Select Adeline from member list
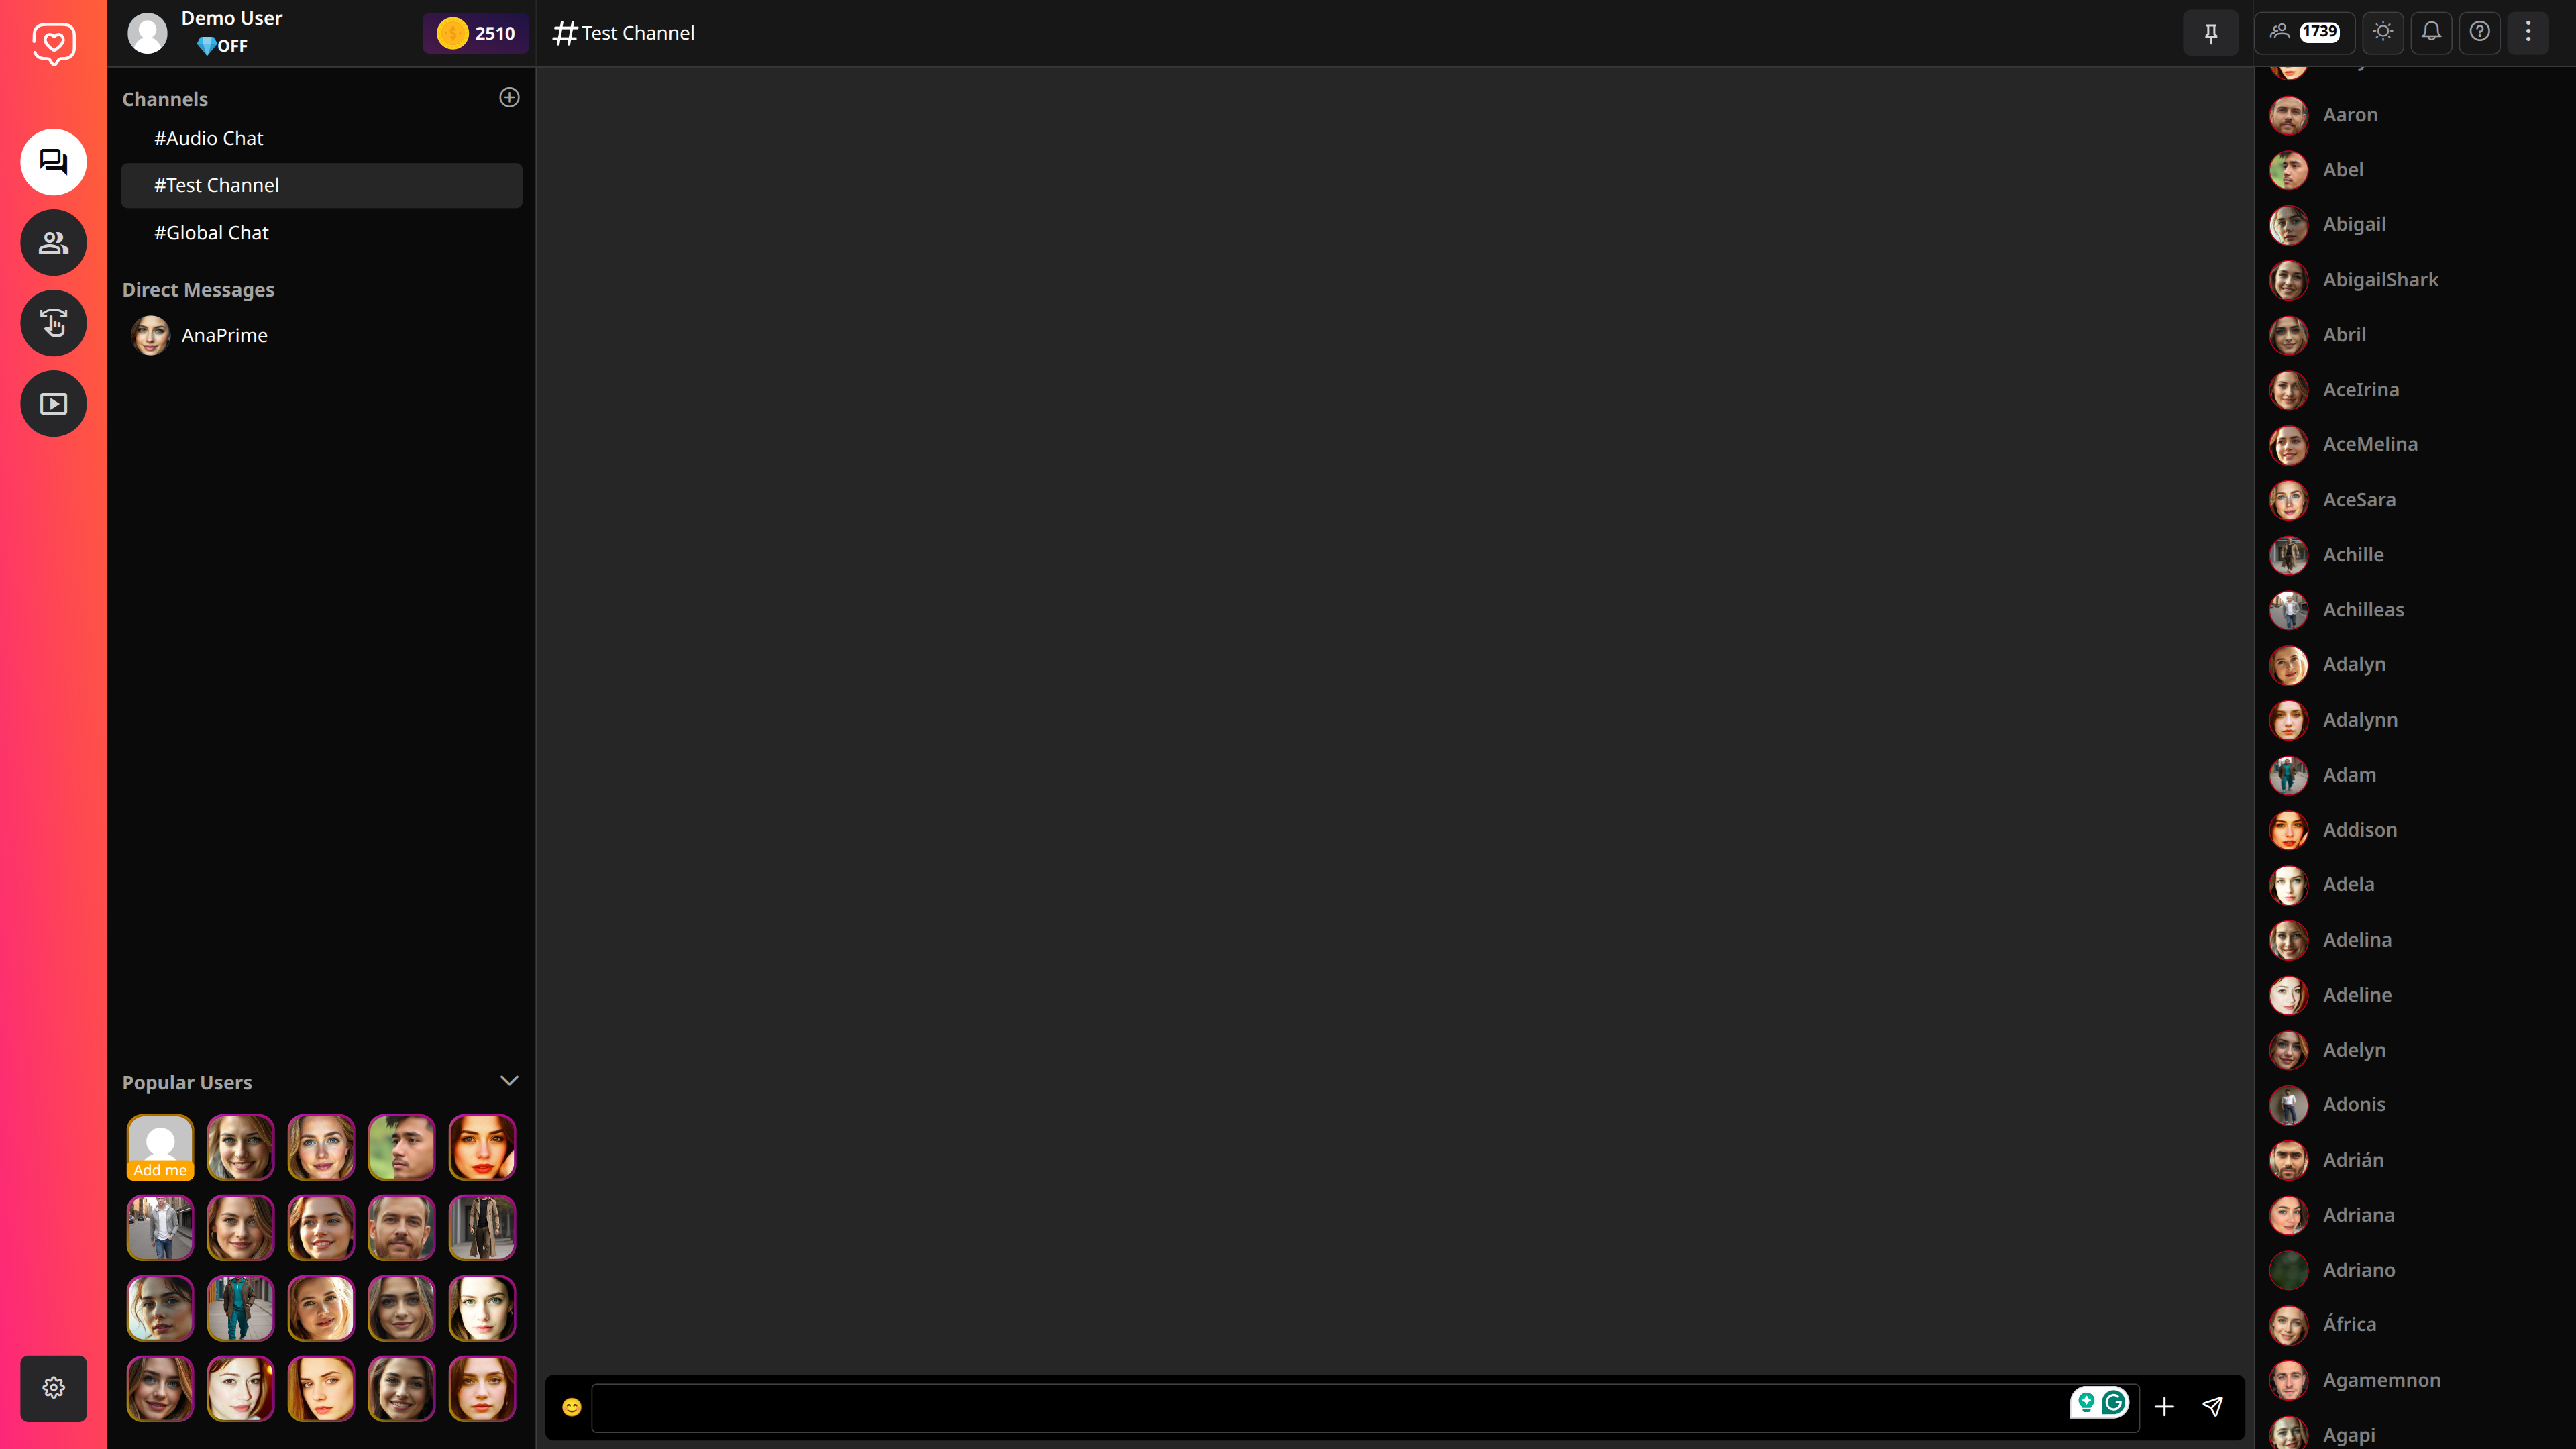 (2414, 995)
